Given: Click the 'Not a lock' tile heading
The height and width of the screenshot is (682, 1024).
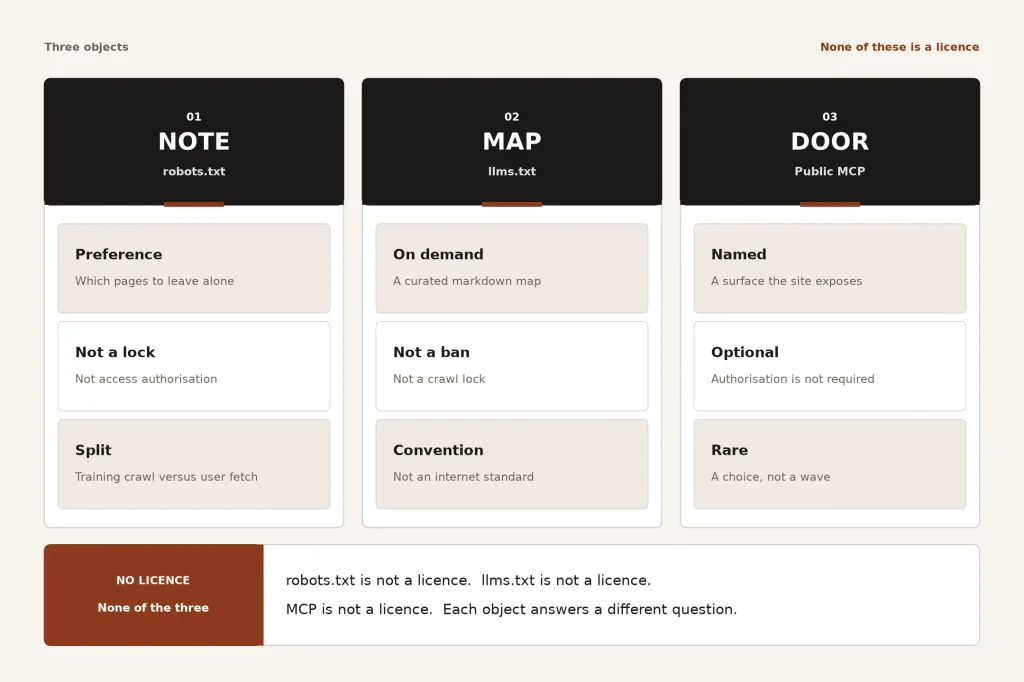Looking at the screenshot, I should pyautogui.click(x=115, y=352).
